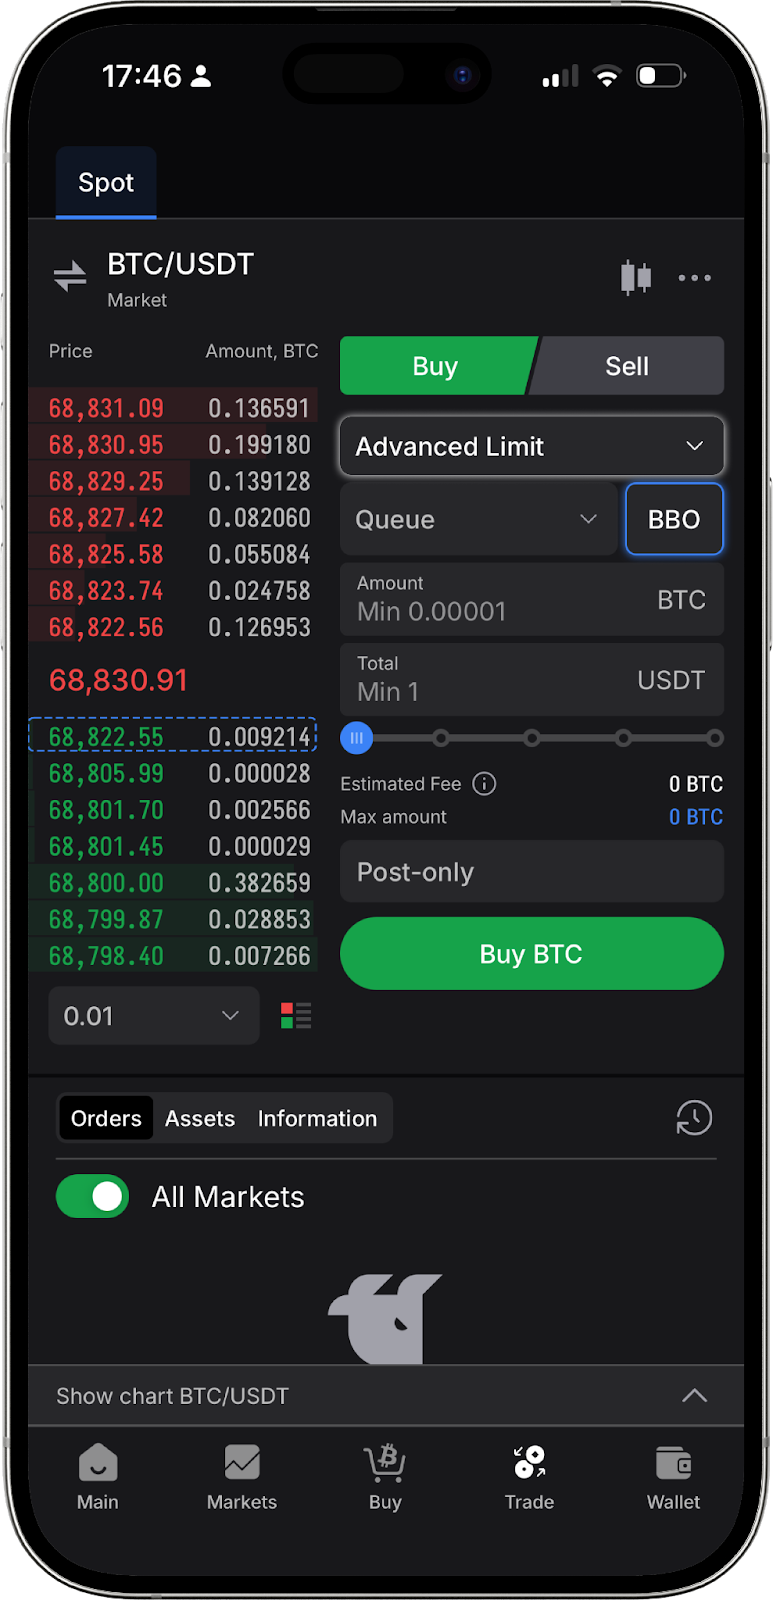Change the order book layout view icon
The width and height of the screenshot is (773, 1600).
point(296,1016)
